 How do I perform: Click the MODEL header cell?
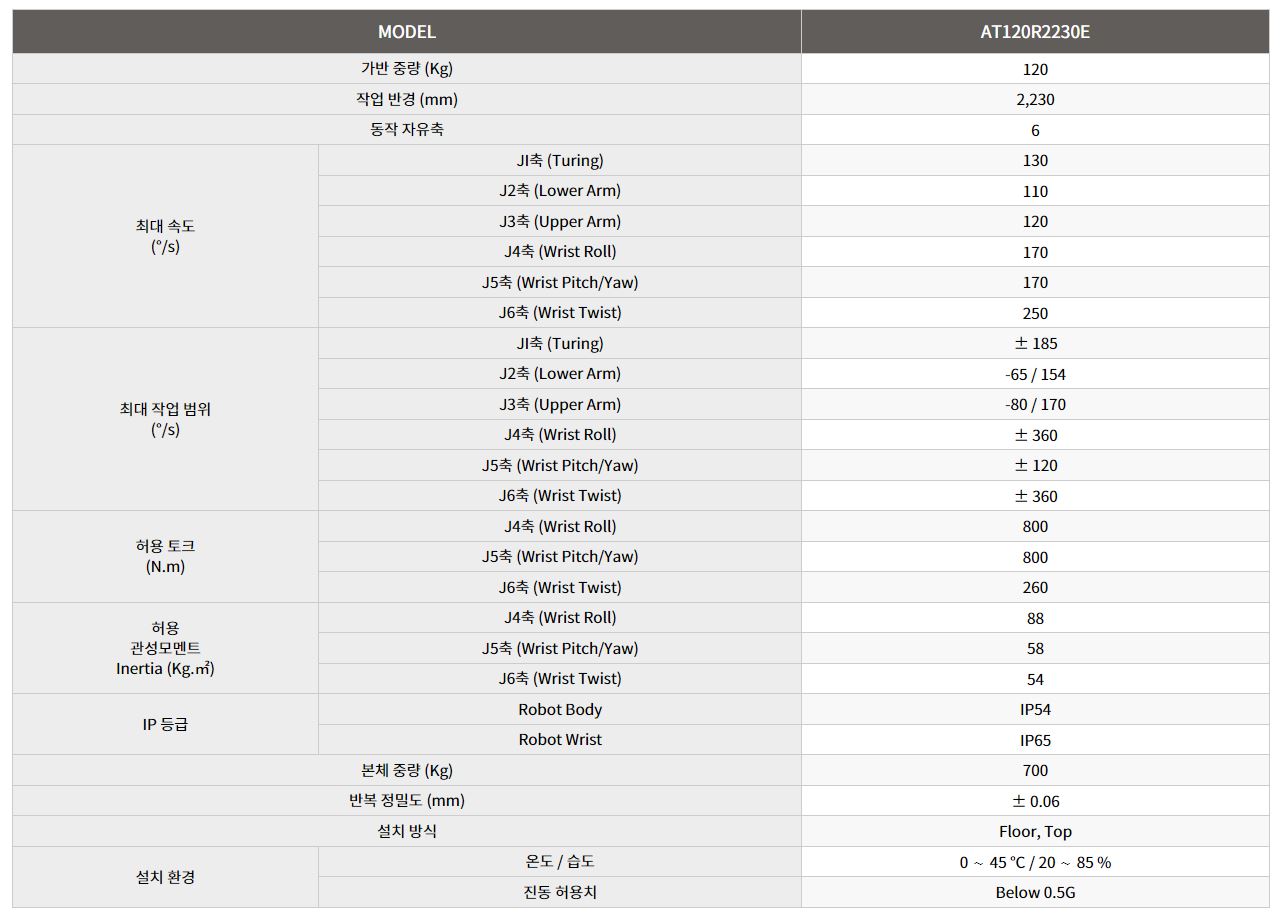[x=406, y=32]
